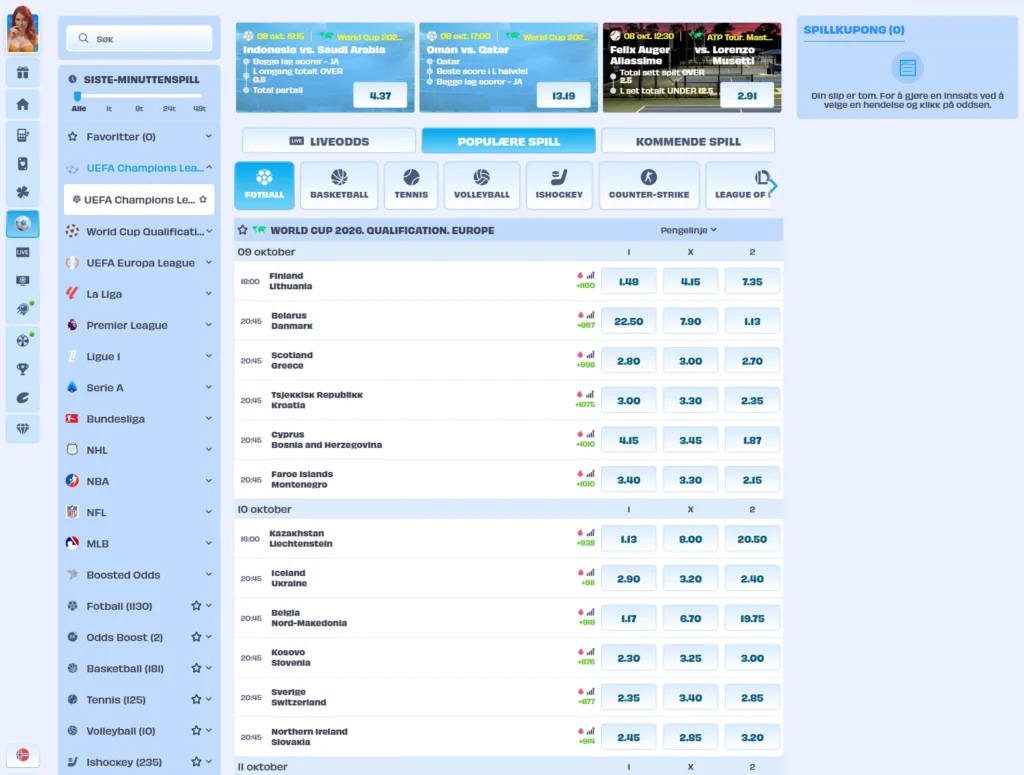Image resolution: width=1024 pixels, height=775 pixels.
Task: Bet on Finland win odds 1.48
Action: point(628,281)
